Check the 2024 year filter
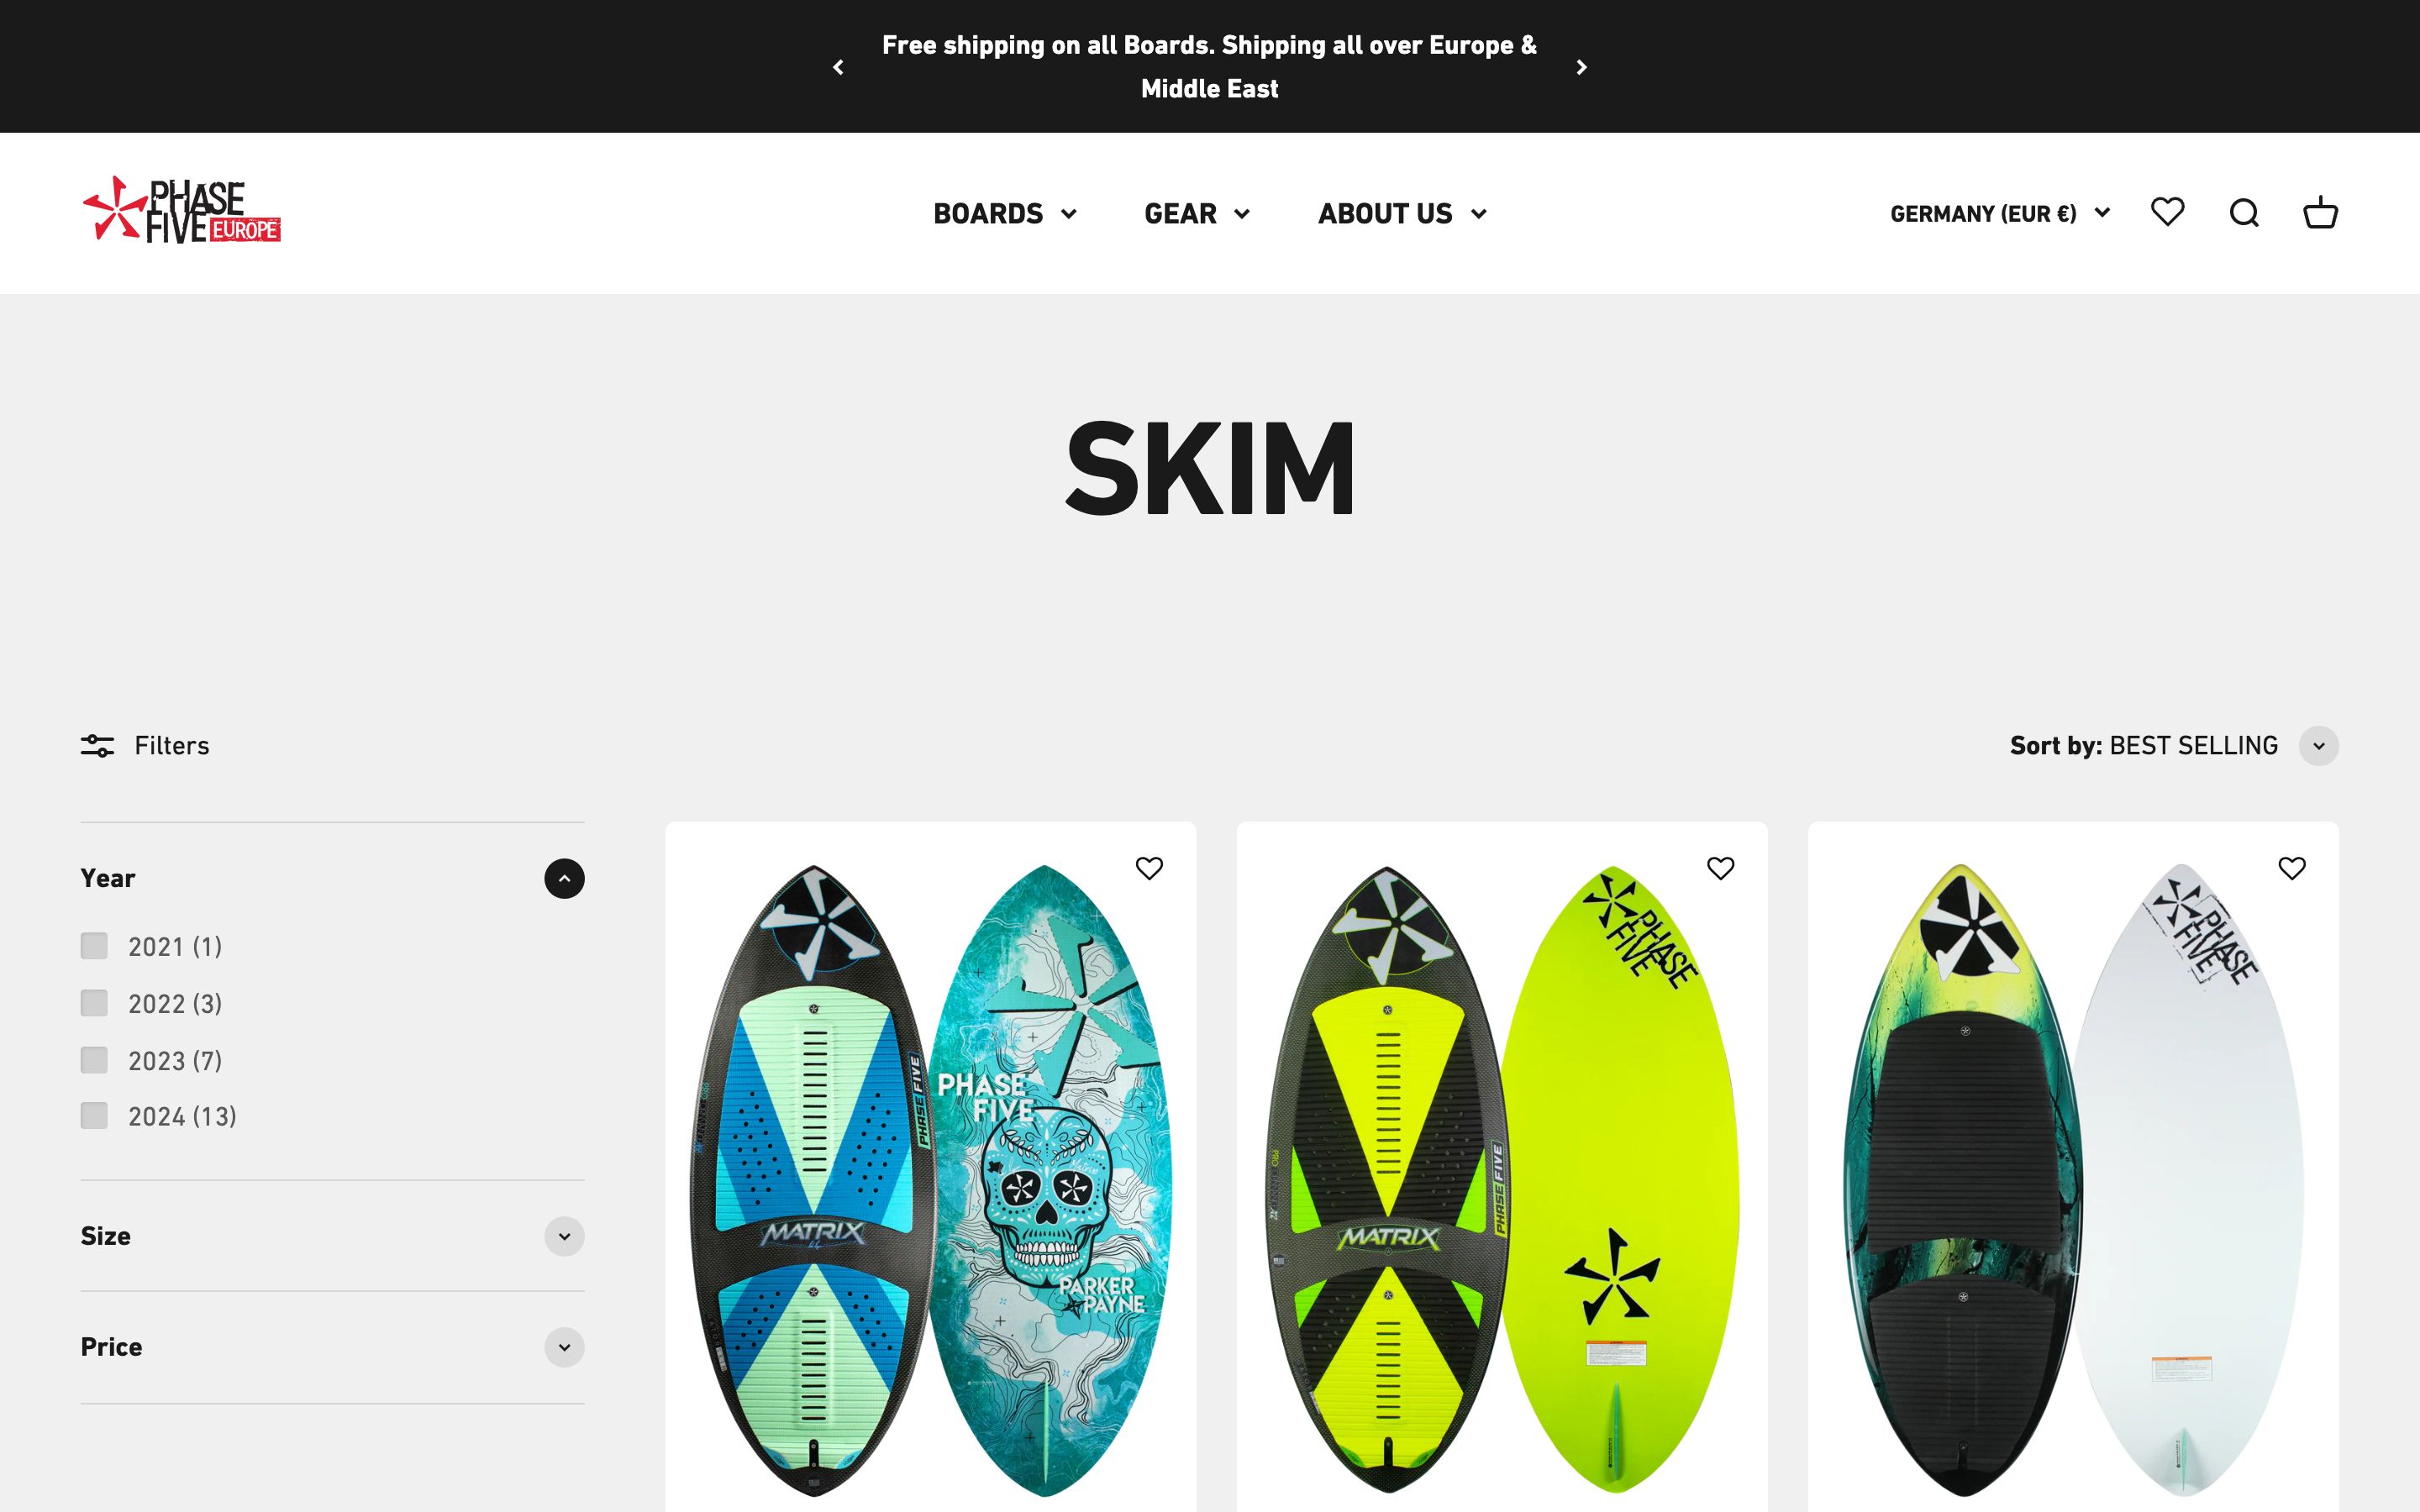2420x1512 pixels. (94, 1116)
